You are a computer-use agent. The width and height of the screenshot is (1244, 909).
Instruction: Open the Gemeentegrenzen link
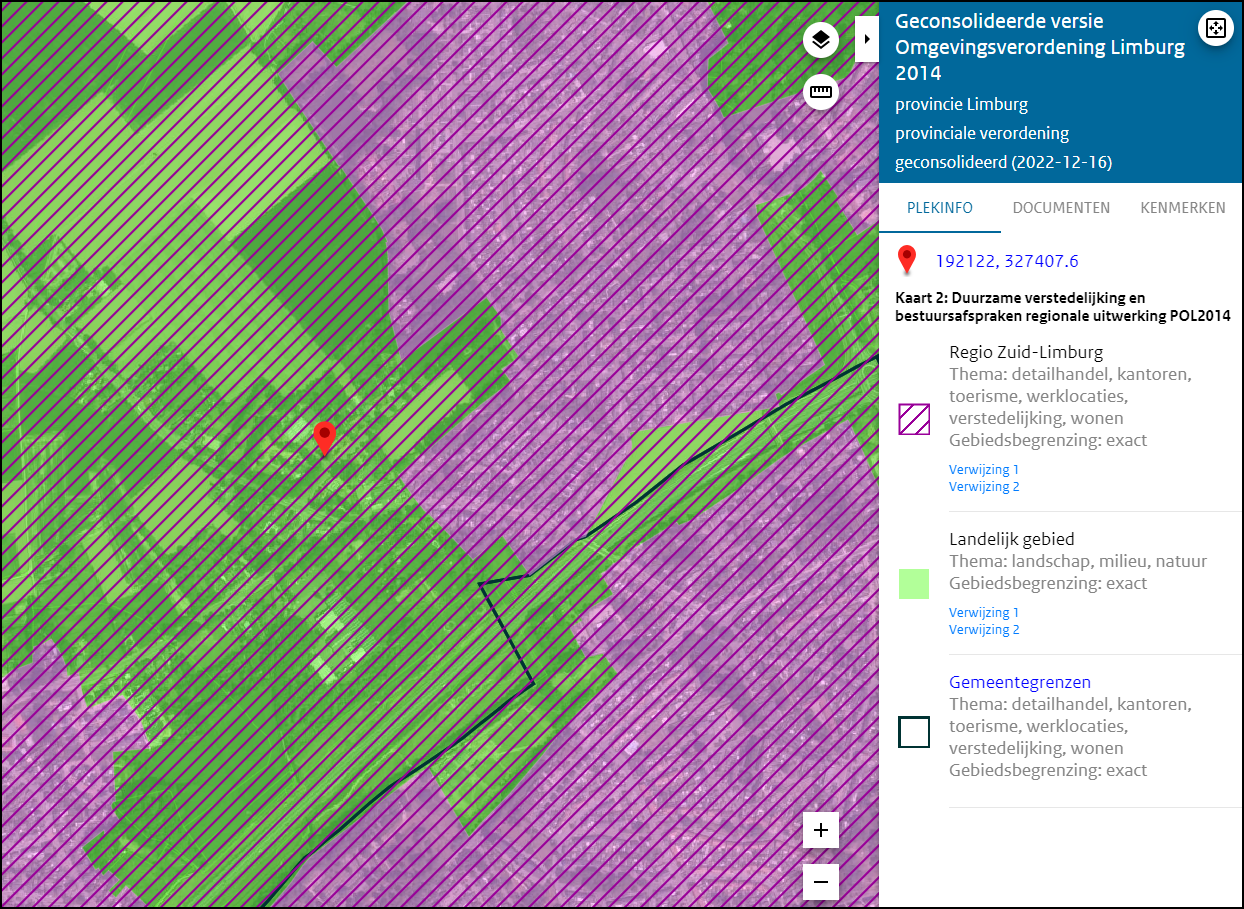click(1019, 682)
